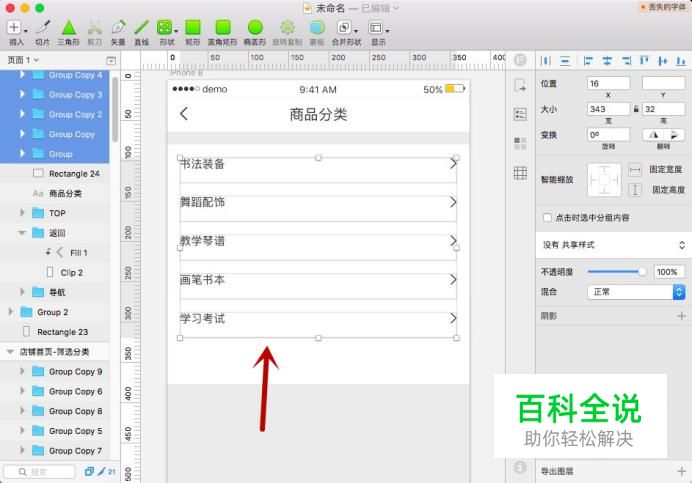Screen dimensions: 692x483
Task: Select the Rectangle 24 layer
Action: pos(55,174)
